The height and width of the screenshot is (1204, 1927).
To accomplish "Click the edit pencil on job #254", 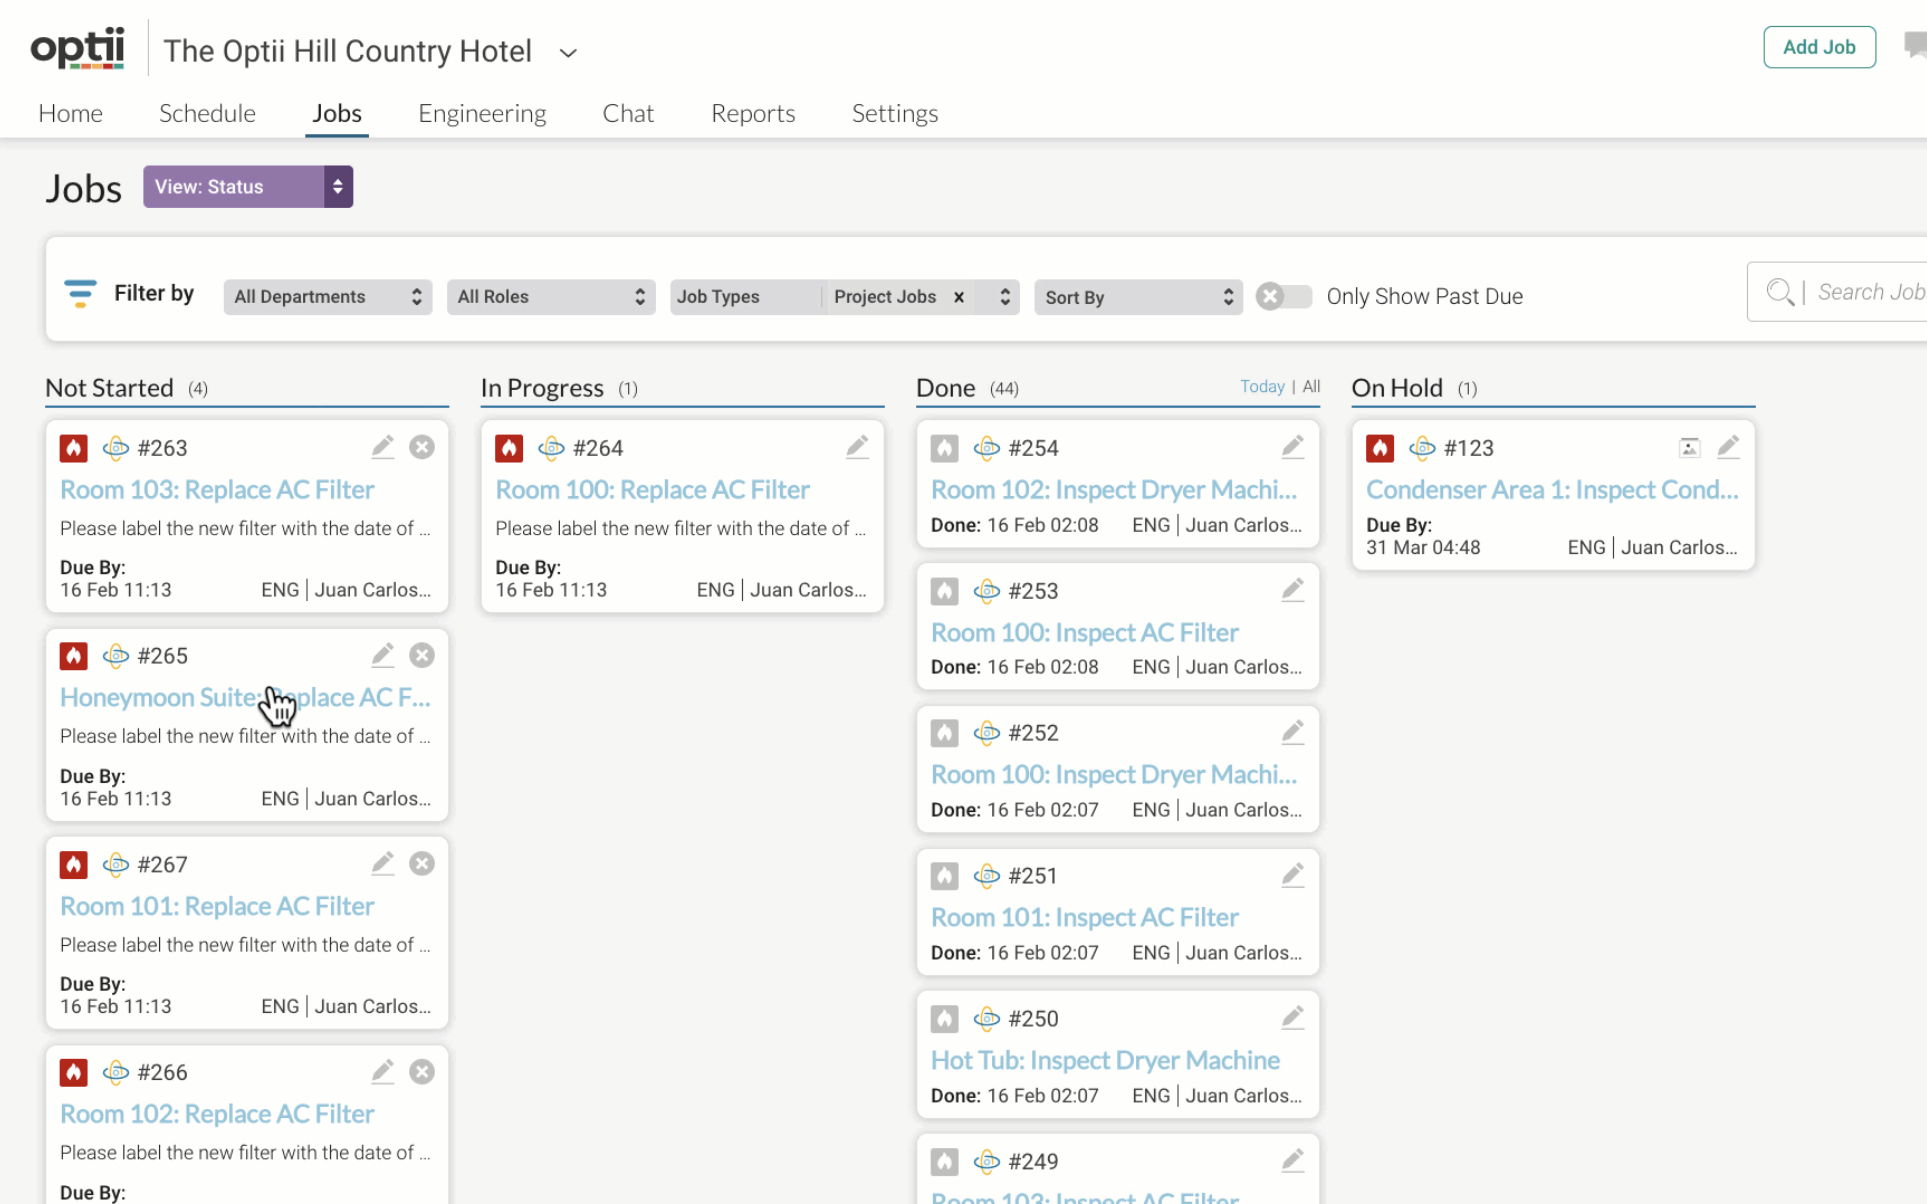I will (x=1292, y=447).
